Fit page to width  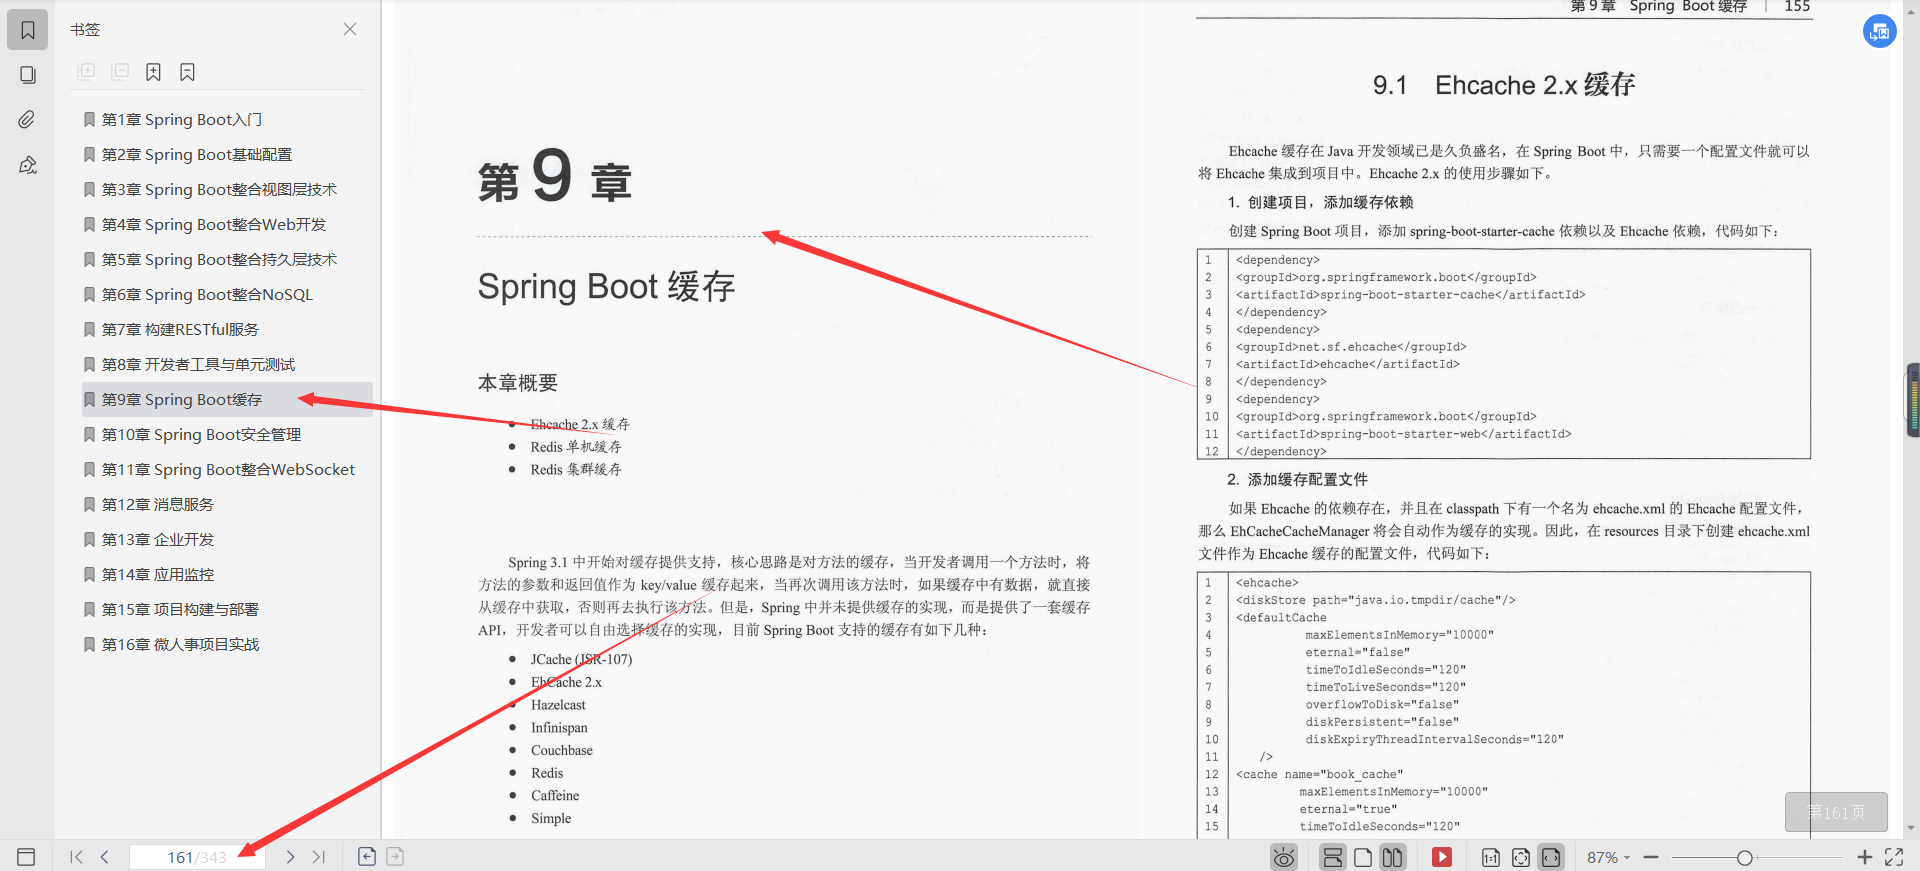coord(1551,857)
